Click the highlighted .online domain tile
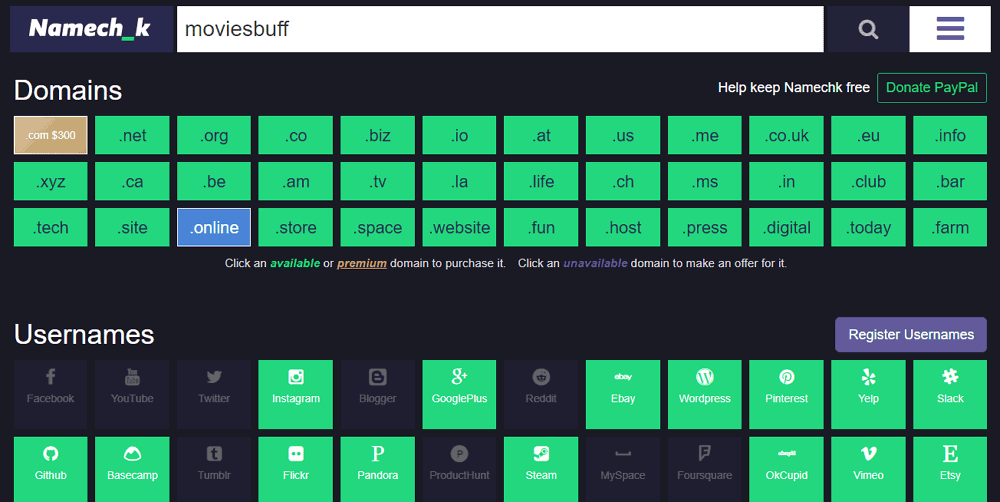1000x502 pixels. tap(214, 227)
